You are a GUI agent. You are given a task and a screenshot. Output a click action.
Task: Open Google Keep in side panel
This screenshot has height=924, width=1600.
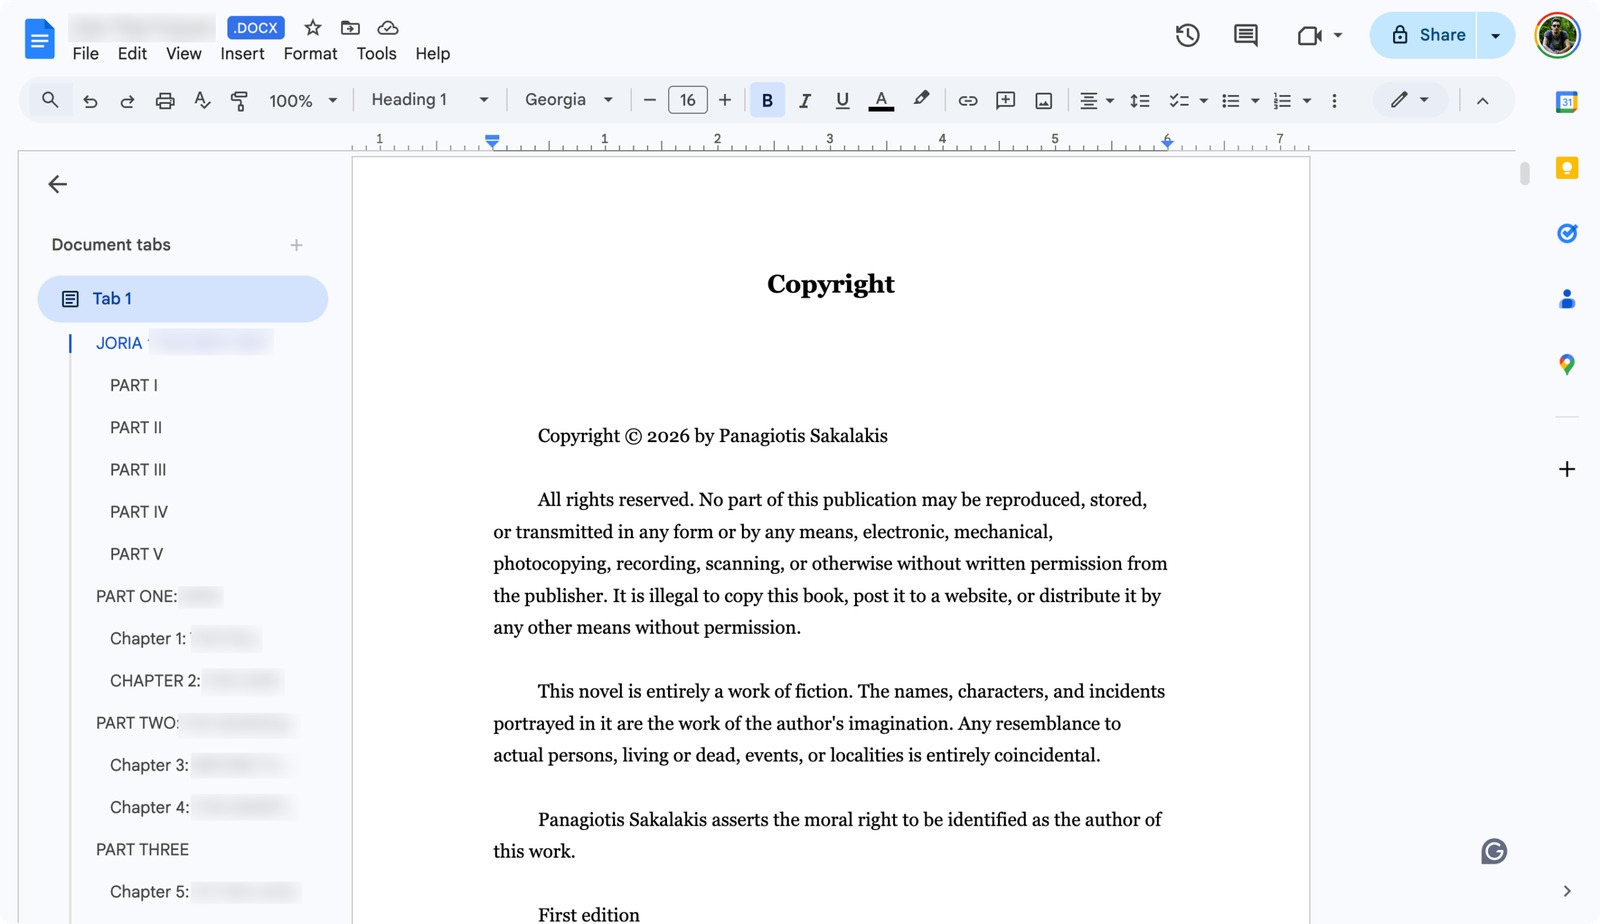(x=1566, y=168)
